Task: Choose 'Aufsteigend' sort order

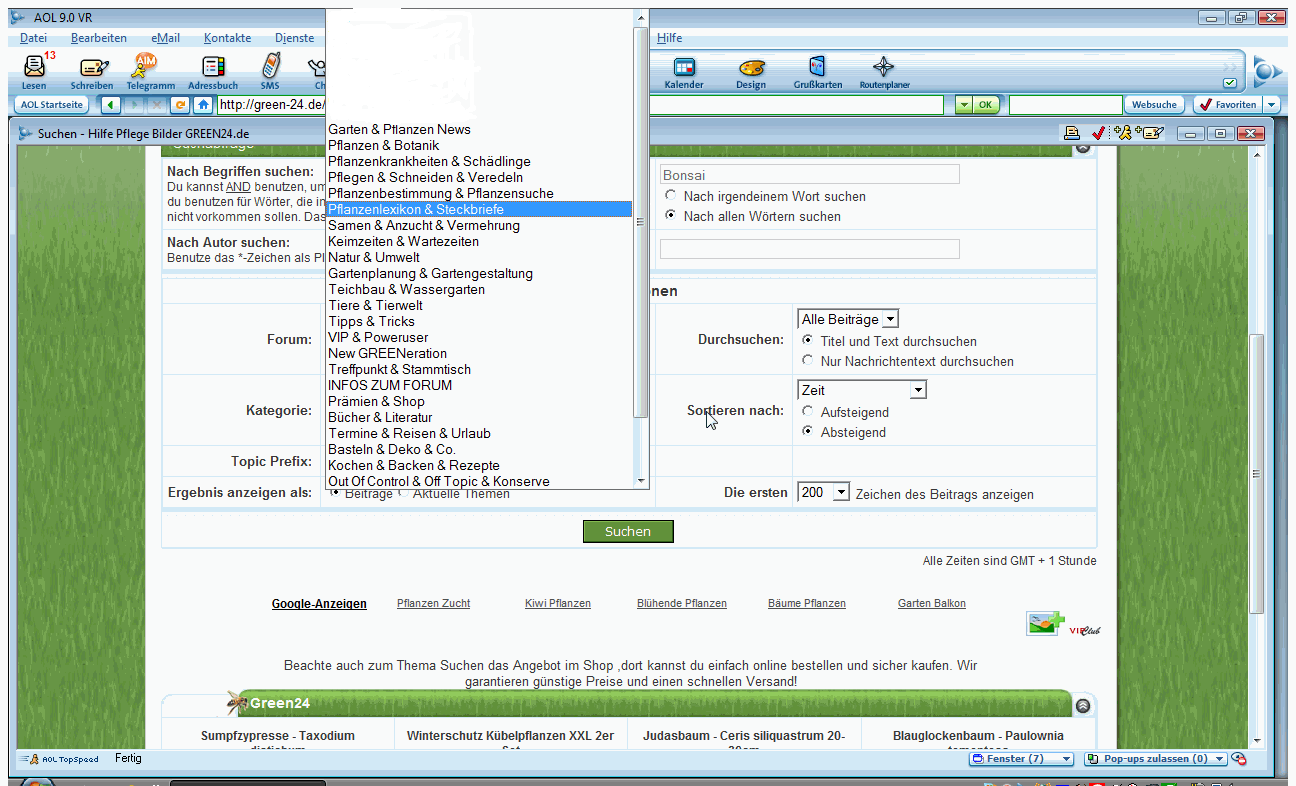Action: point(808,411)
